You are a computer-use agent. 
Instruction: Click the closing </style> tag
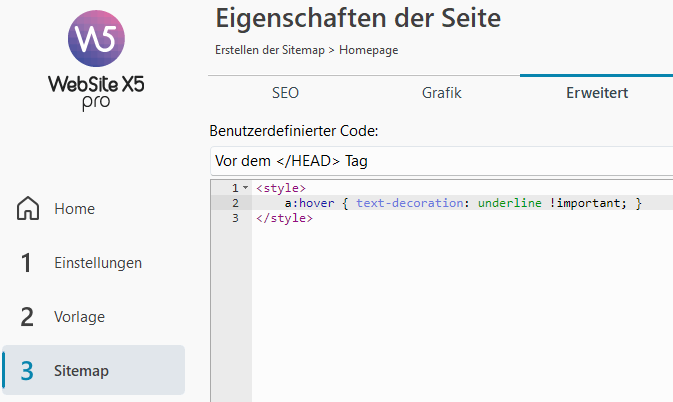(284, 218)
